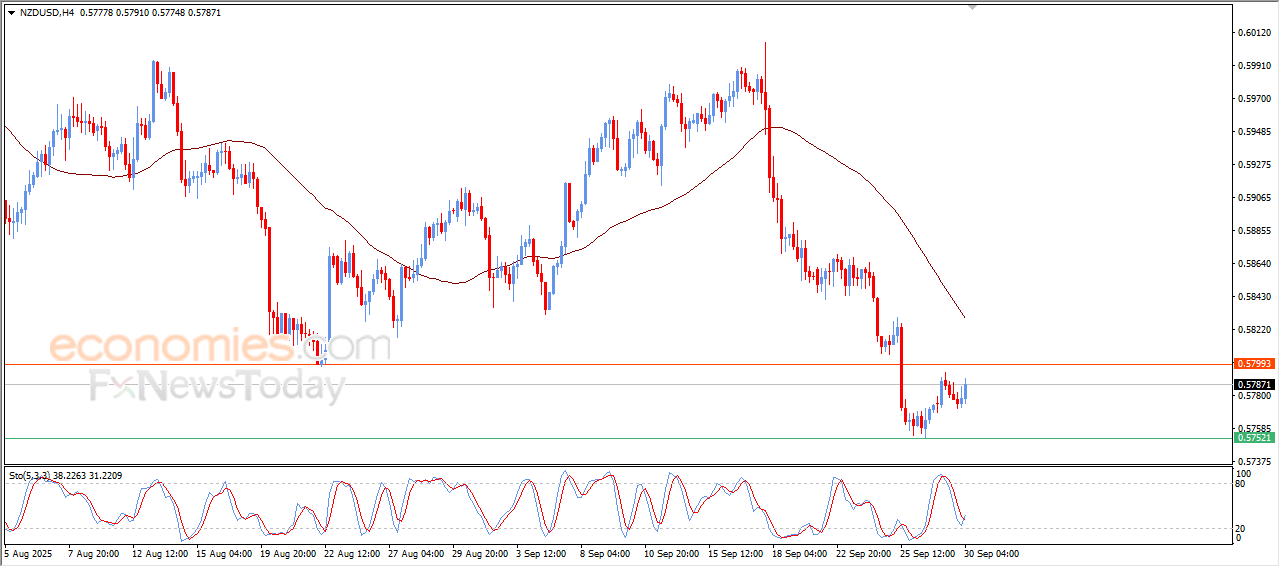Screen dimensions: 1280x567
Task: Click the 25 Sep 12:00 time label
Action: pyautogui.click(x=927, y=553)
